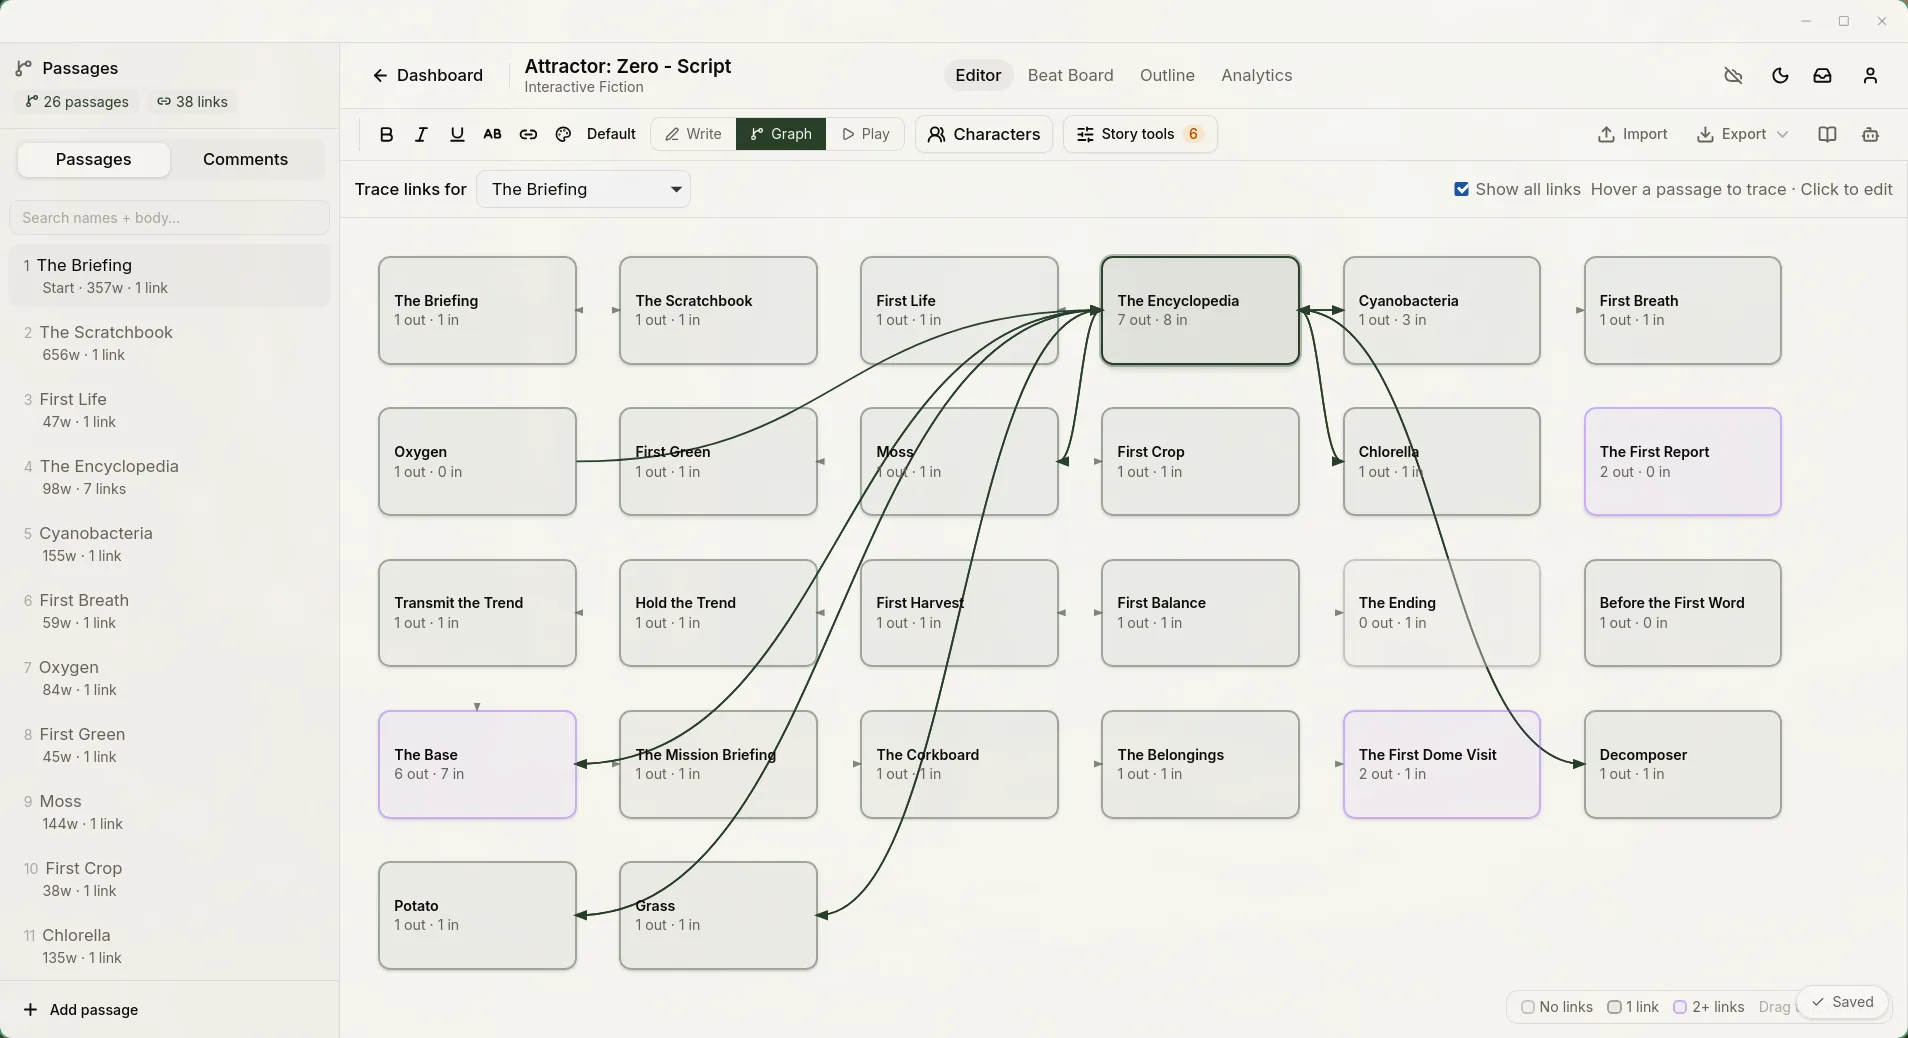The image size is (1908, 1038).
Task: Add a new passage
Action: (x=80, y=1010)
